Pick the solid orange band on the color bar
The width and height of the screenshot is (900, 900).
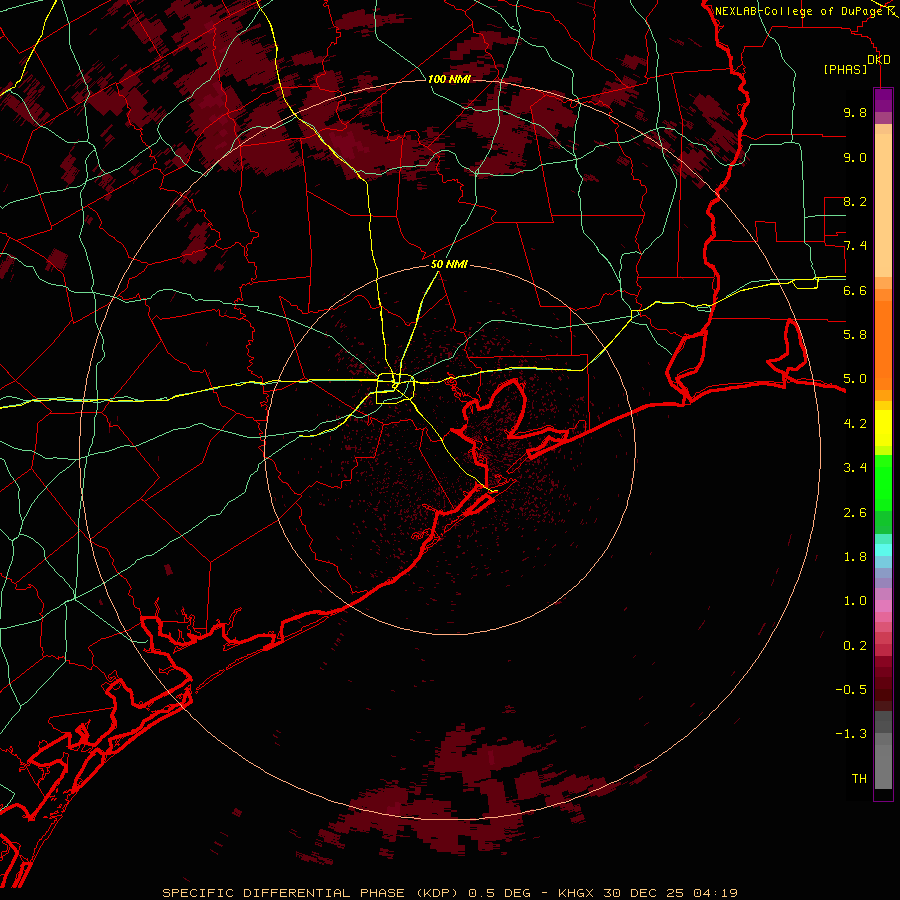pyautogui.click(x=883, y=346)
